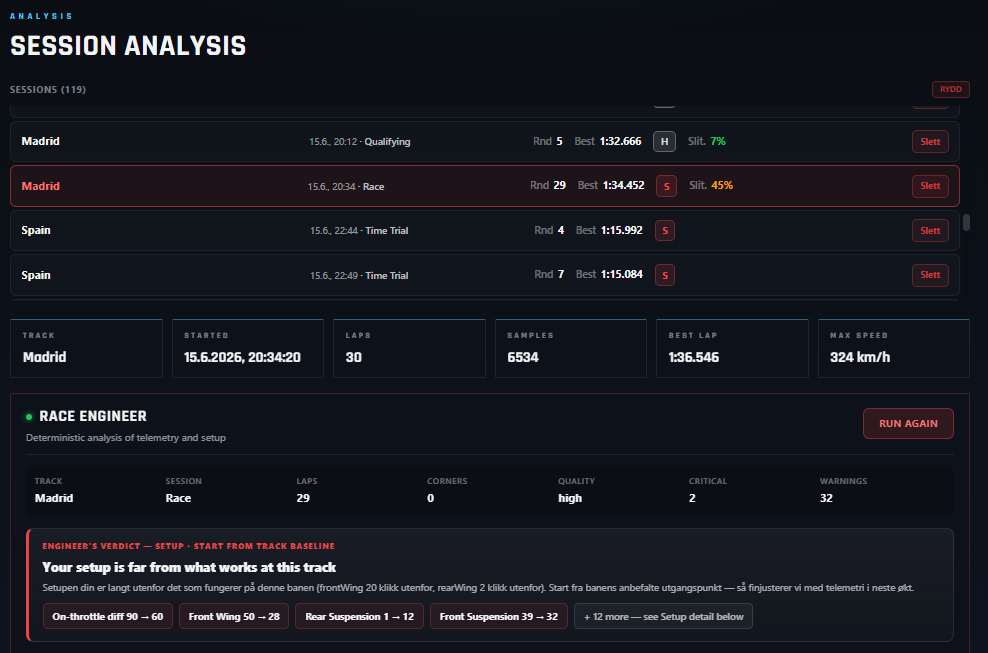Screen dimensions: 988x653
Task: Delete Spain Time Trial 22:44 with Slett
Action: pyautogui.click(x=930, y=231)
